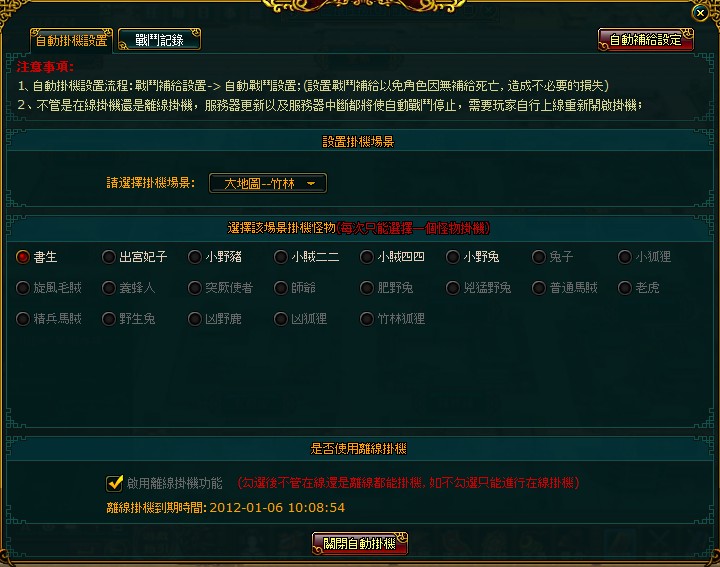Click the dropdown arrow beside 竹林

pyautogui.click(x=311, y=184)
